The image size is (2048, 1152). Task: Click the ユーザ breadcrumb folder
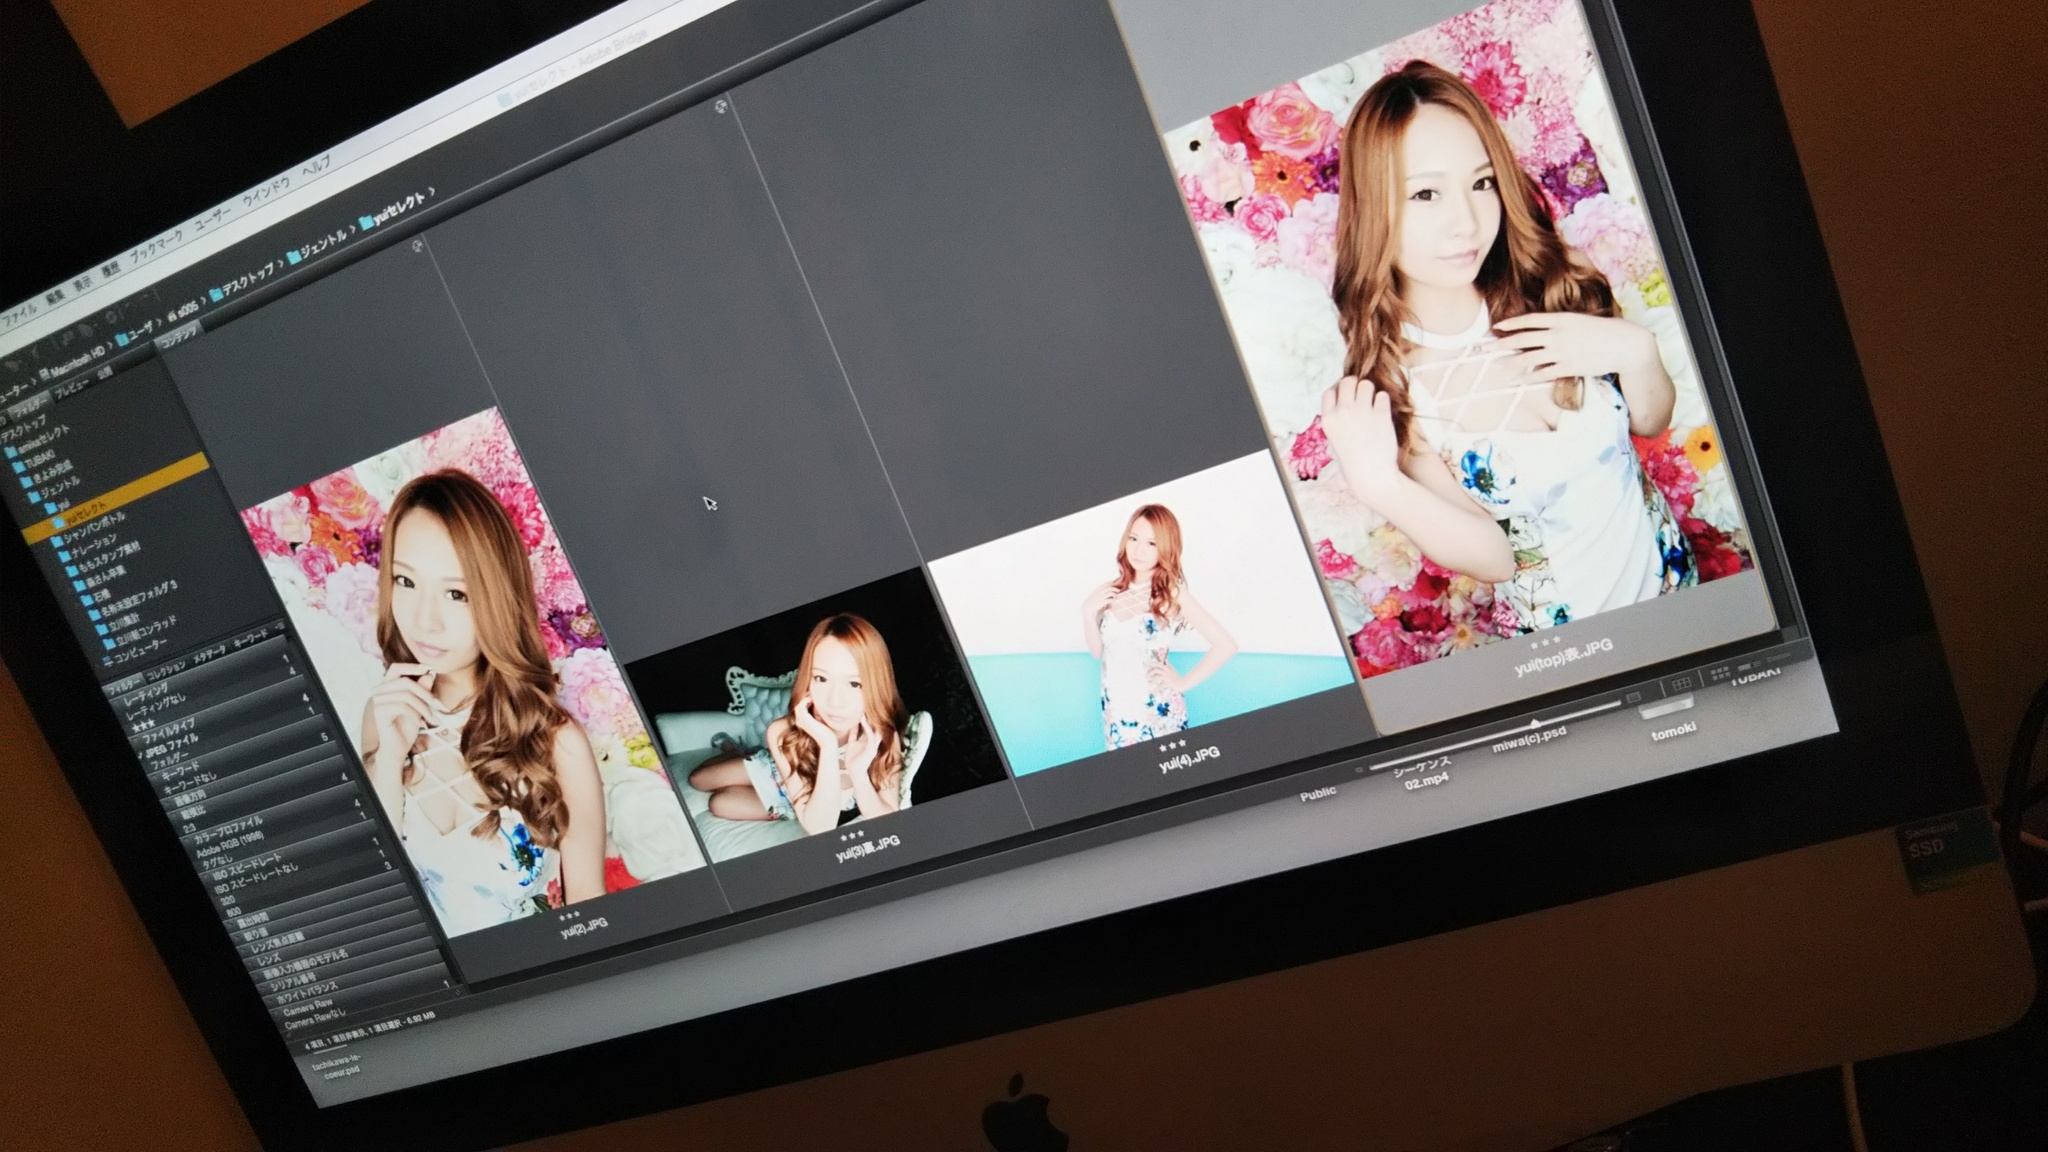pyautogui.click(x=135, y=333)
